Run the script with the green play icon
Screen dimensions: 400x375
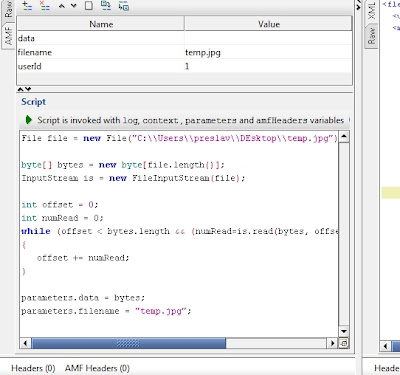click(x=29, y=120)
